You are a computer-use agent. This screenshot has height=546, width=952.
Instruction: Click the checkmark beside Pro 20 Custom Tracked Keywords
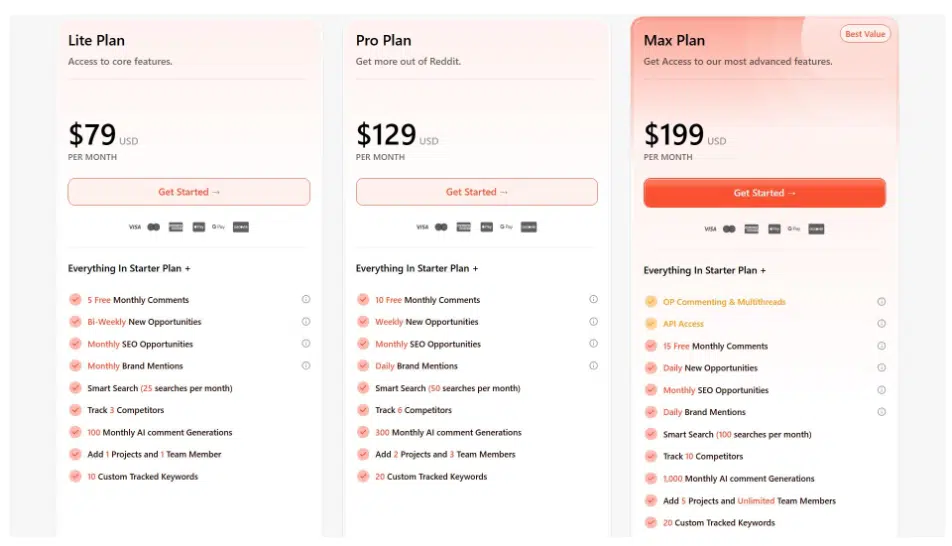point(363,476)
